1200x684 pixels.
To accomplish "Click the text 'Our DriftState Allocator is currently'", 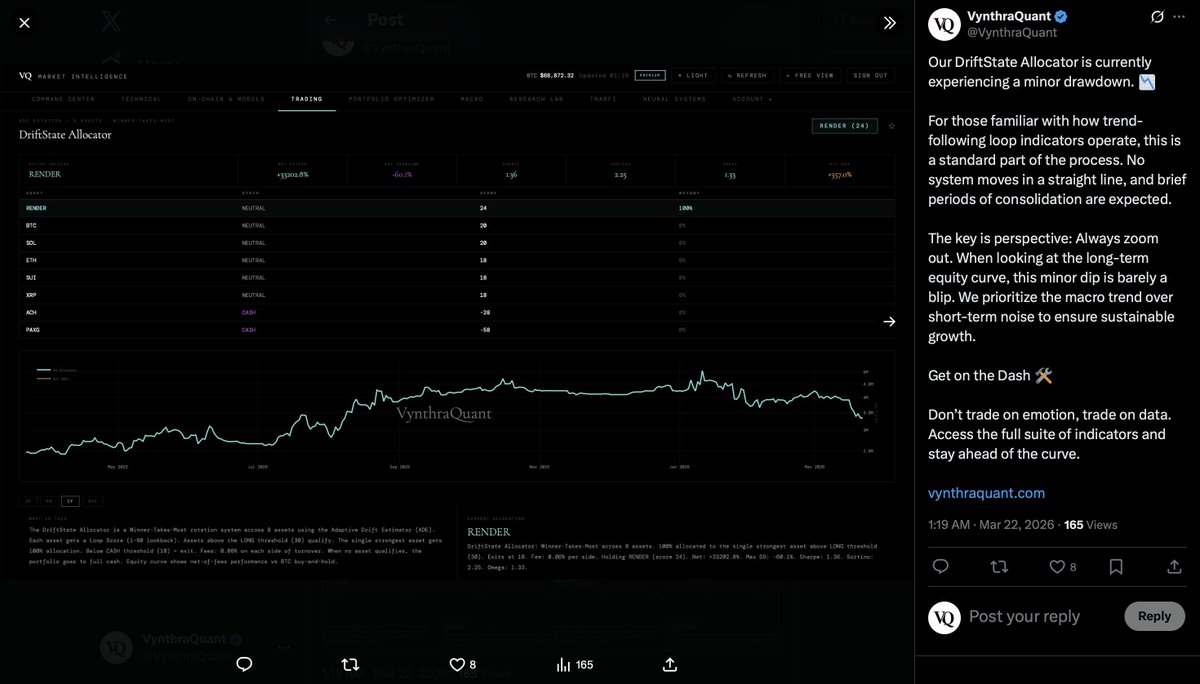I will tap(1040, 62).
